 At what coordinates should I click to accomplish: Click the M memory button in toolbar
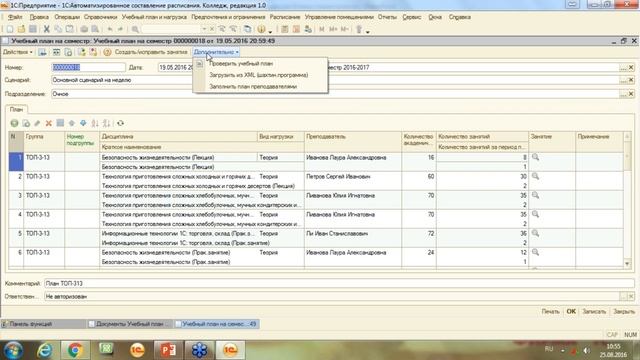click(322, 29)
